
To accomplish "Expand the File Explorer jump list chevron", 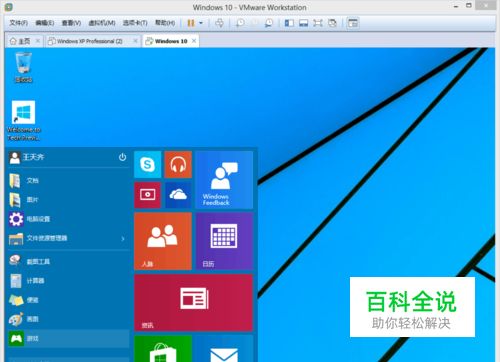I will pos(123,239).
